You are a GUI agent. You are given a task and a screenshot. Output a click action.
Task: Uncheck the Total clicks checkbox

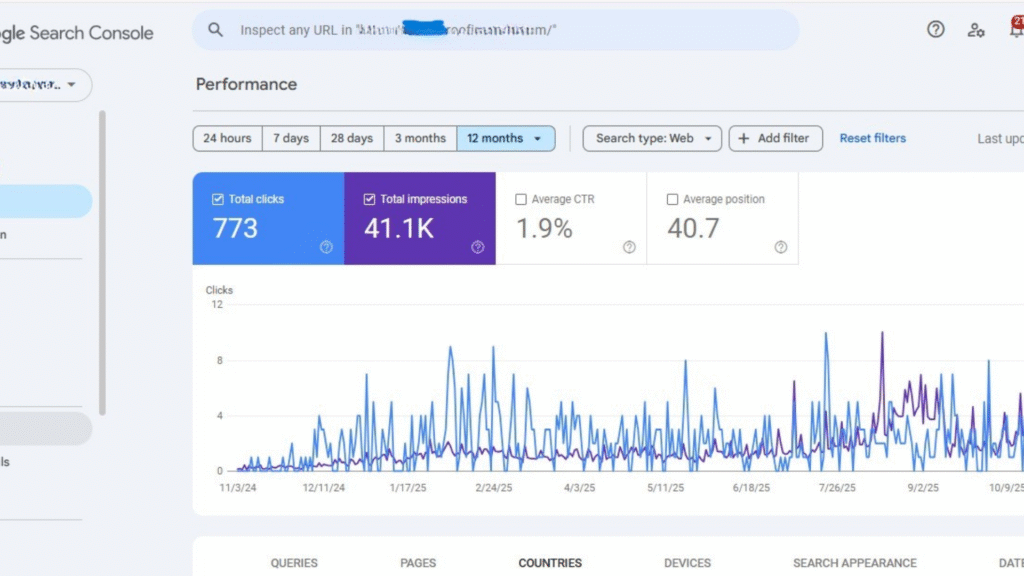point(218,199)
